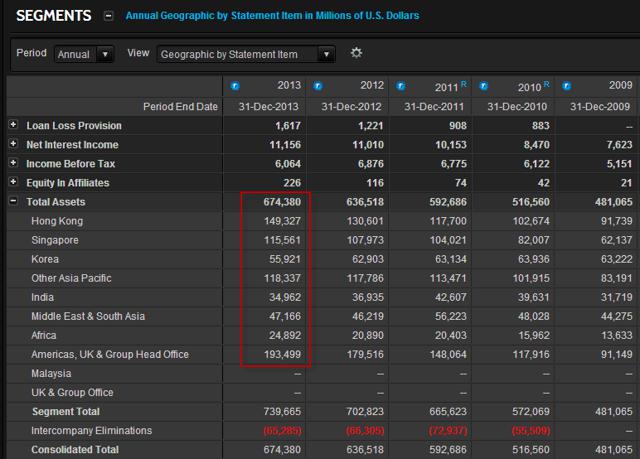
Task: Click the blue info icon beside 2011
Action: [x=401, y=86]
